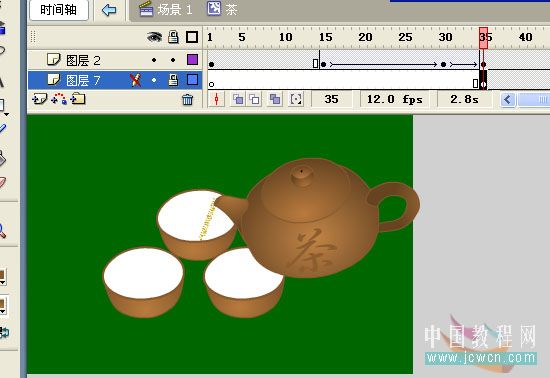Toggle lock dot for 图层 2
This screenshot has width=550, height=378.
click(173, 60)
